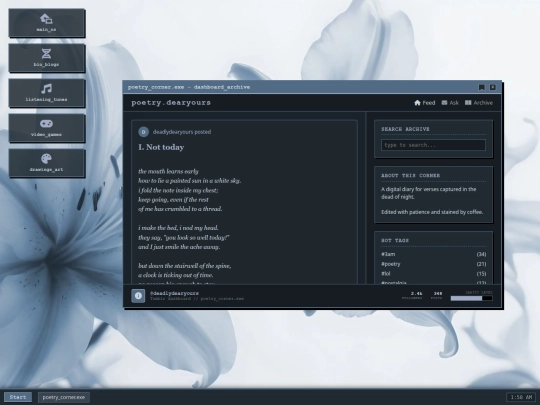Open the bio_blogs desktop shortcut
The width and height of the screenshot is (540, 405).
(x=47, y=58)
